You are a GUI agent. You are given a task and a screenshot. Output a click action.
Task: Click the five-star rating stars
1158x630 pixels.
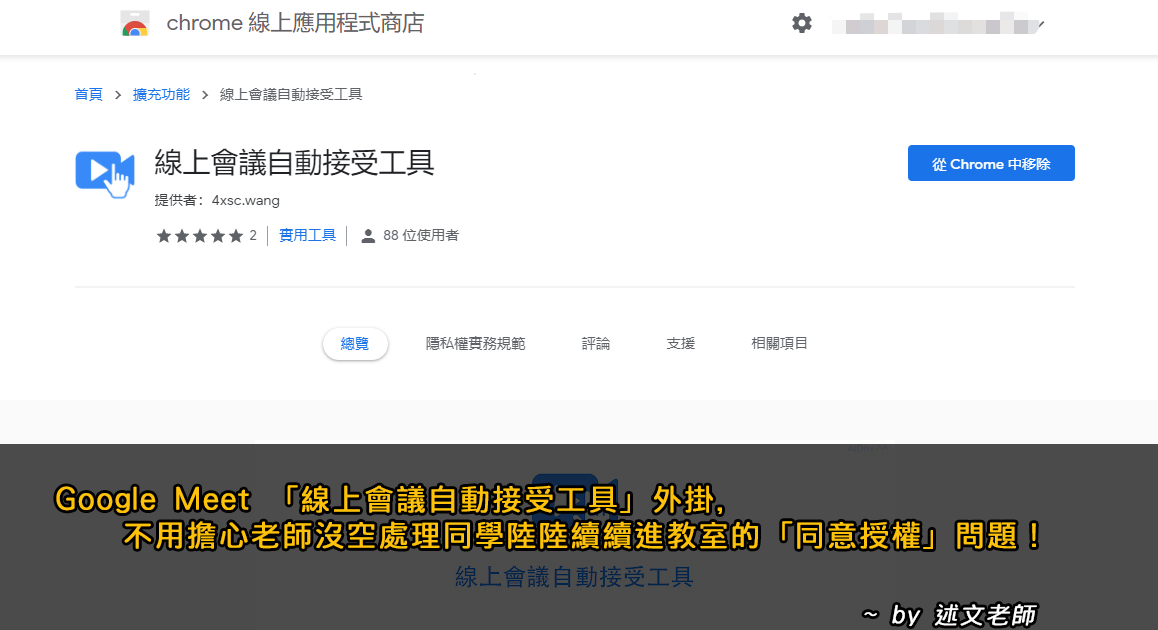point(200,236)
